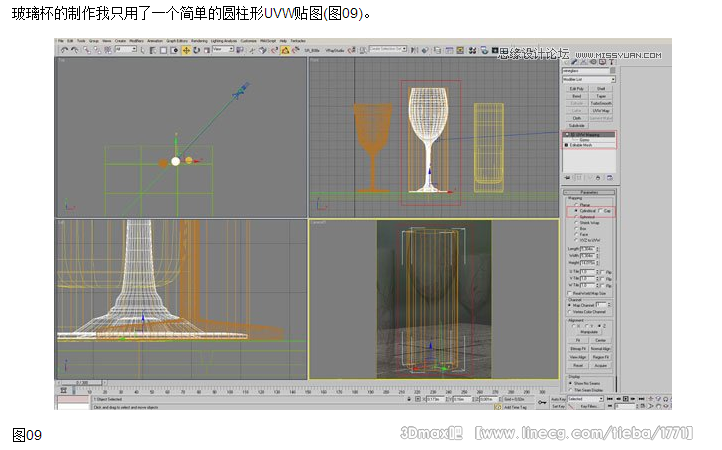Image resolution: width=722 pixels, height=450 pixels.
Task: Open the Material Editor icon
Action: point(472,51)
